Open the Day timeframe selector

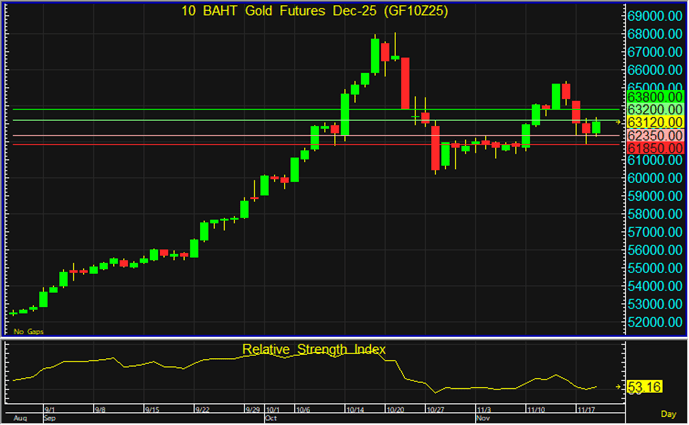pyautogui.click(x=669, y=412)
